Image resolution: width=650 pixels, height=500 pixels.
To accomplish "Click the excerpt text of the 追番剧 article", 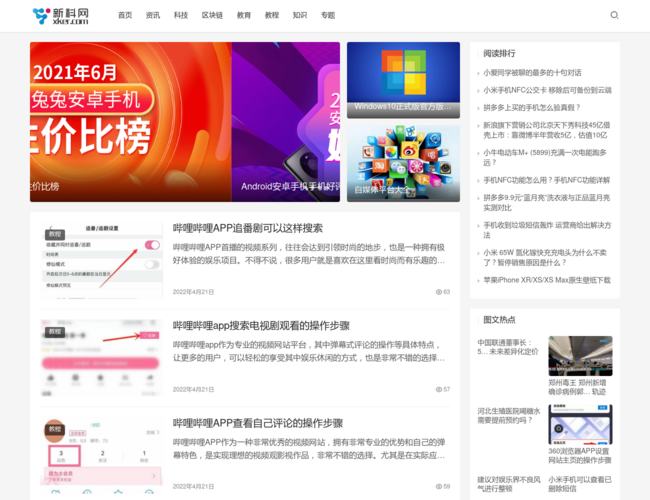I will (309, 254).
